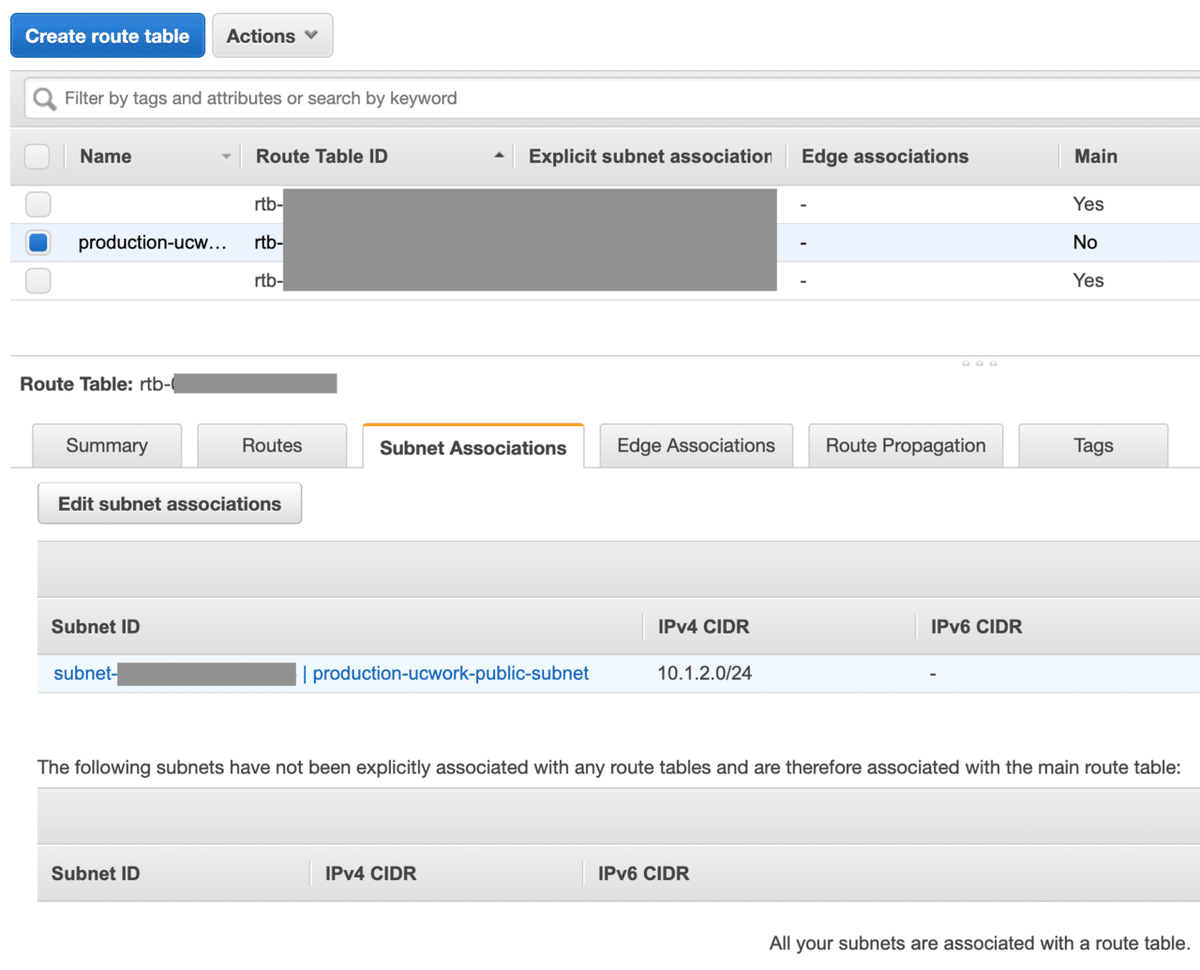The image size is (1200, 970).
Task: Open the production-ucwork-public-subnet link
Action: [451, 674]
